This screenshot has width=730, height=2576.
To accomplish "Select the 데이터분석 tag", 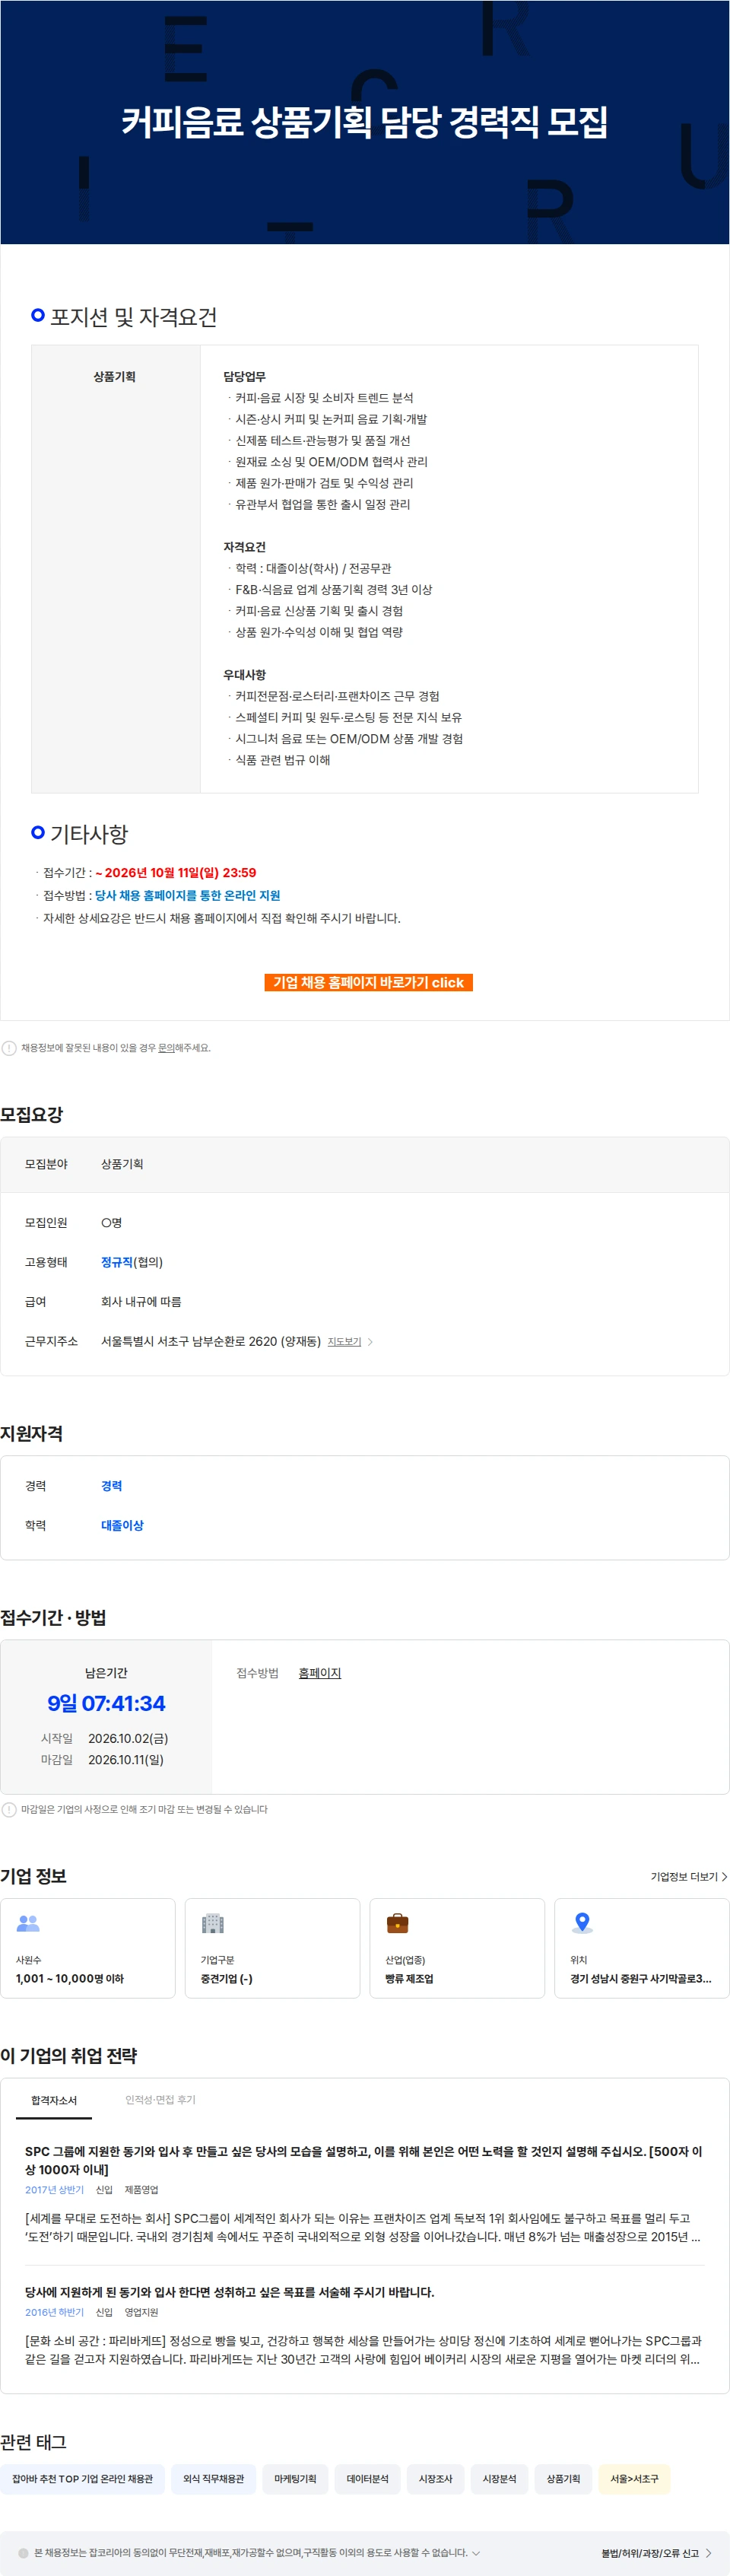I will 367,2479.
